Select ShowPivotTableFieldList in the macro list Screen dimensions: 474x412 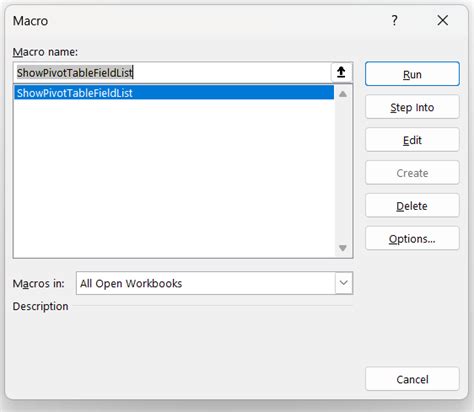pos(174,93)
